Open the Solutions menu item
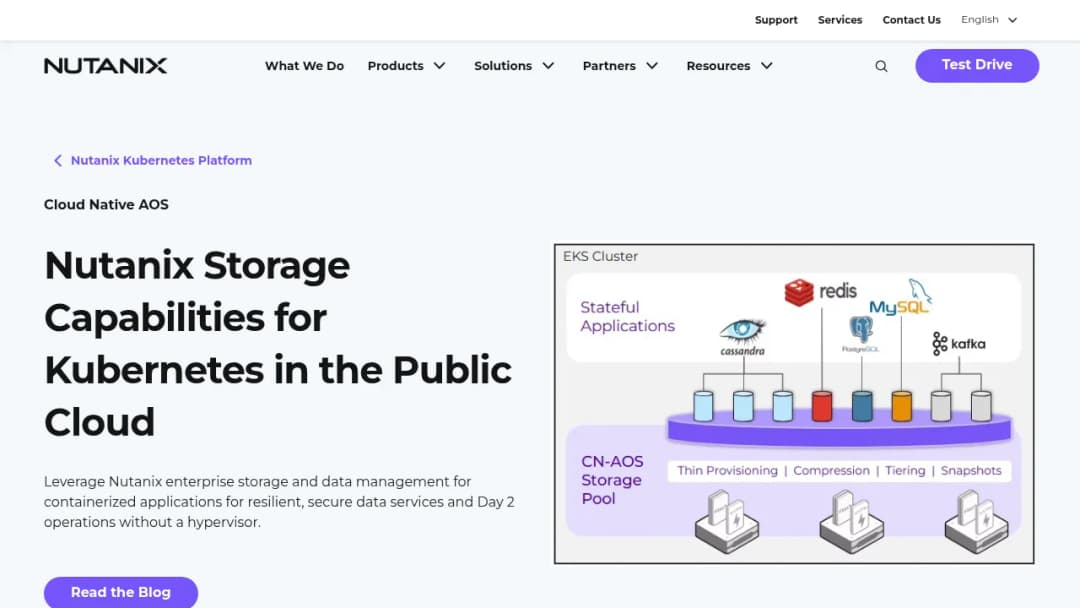 click(x=503, y=66)
